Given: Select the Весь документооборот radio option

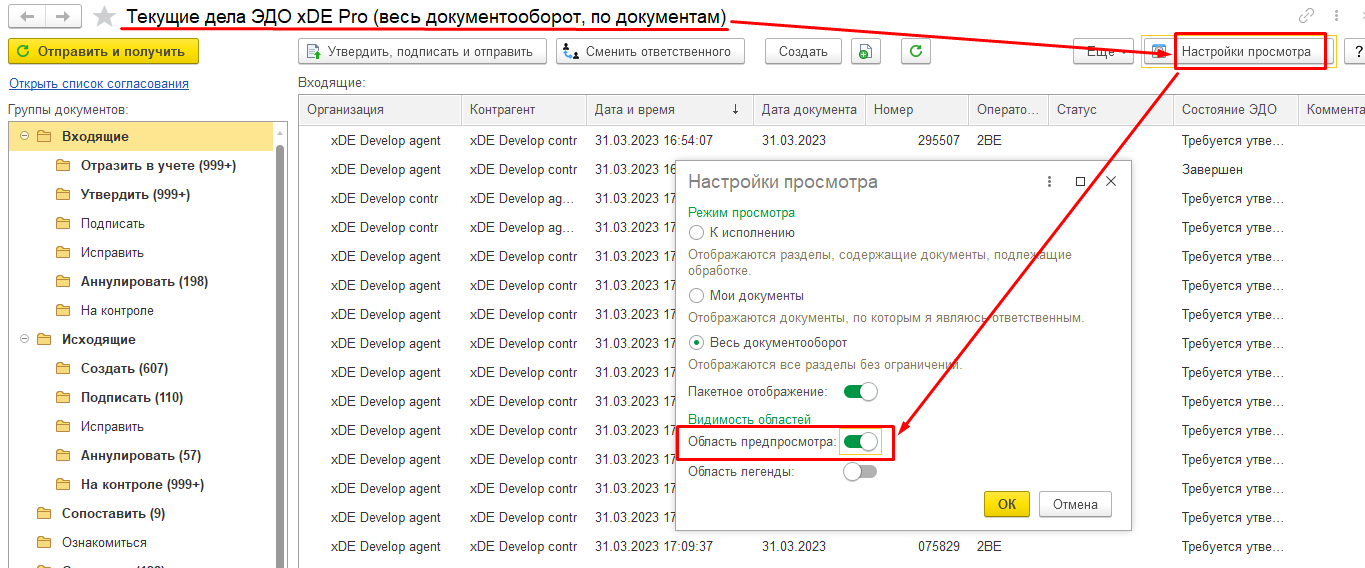Looking at the screenshot, I should (x=697, y=343).
